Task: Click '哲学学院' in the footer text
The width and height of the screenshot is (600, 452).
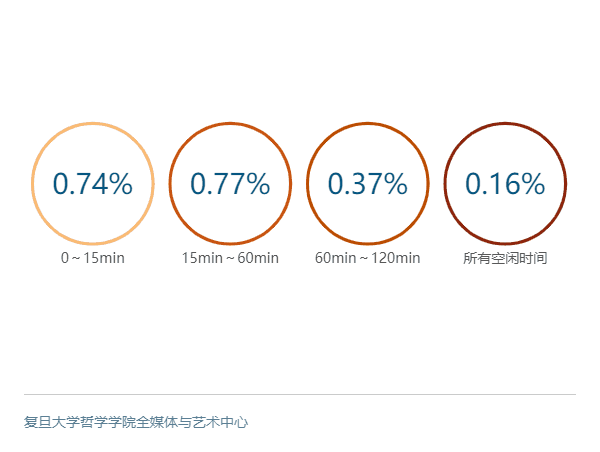Action: [x=108, y=422]
